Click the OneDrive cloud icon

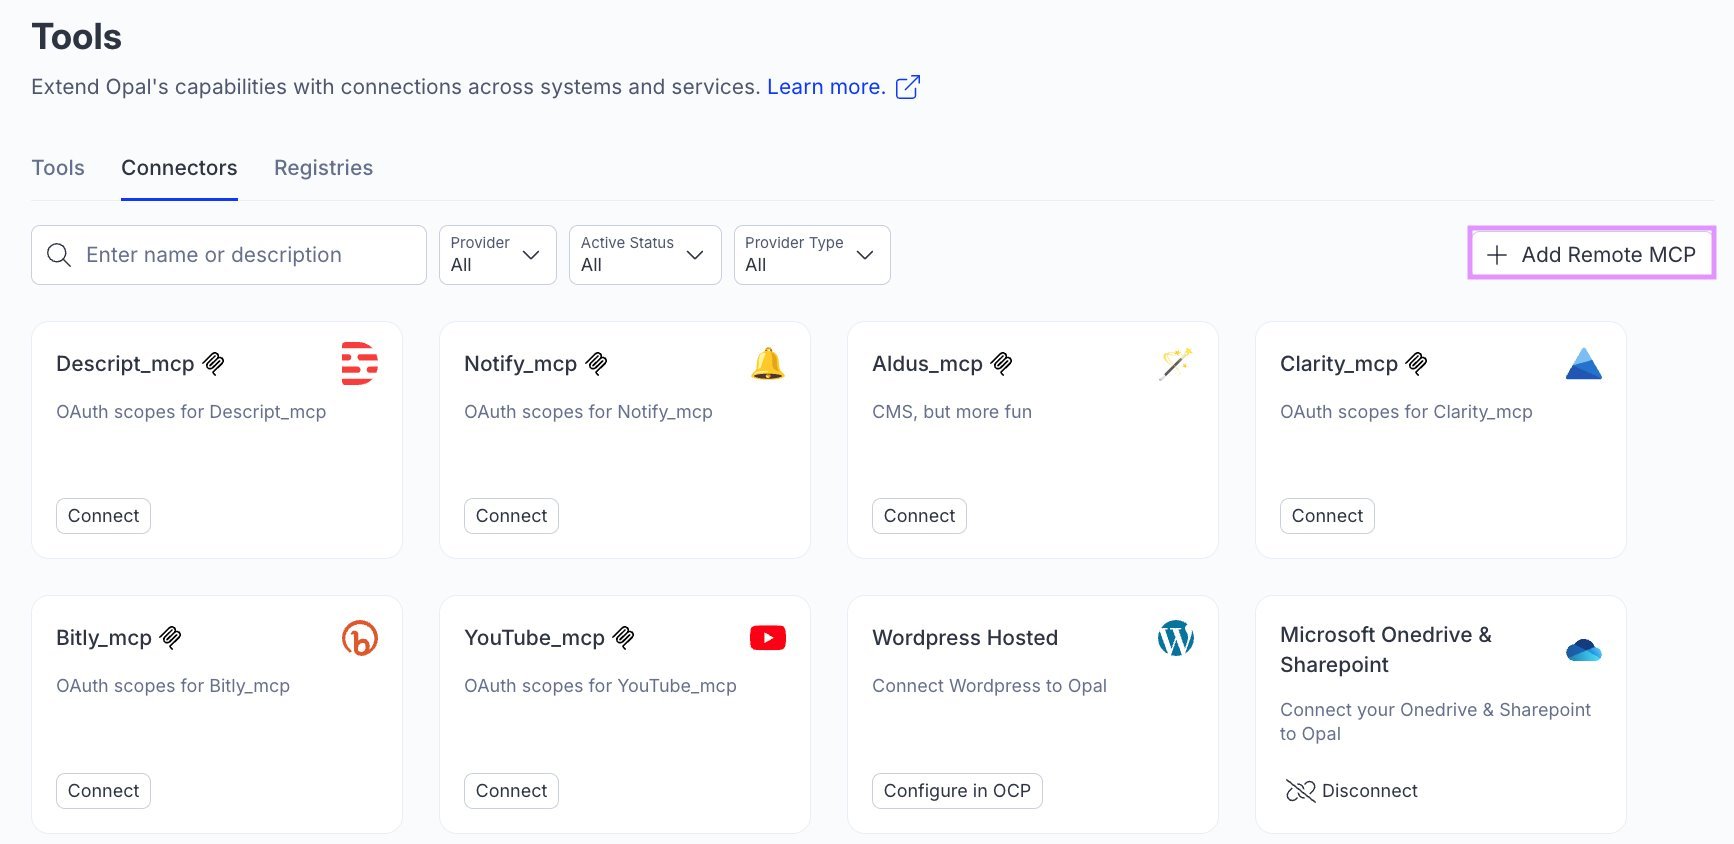[x=1583, y=651]
